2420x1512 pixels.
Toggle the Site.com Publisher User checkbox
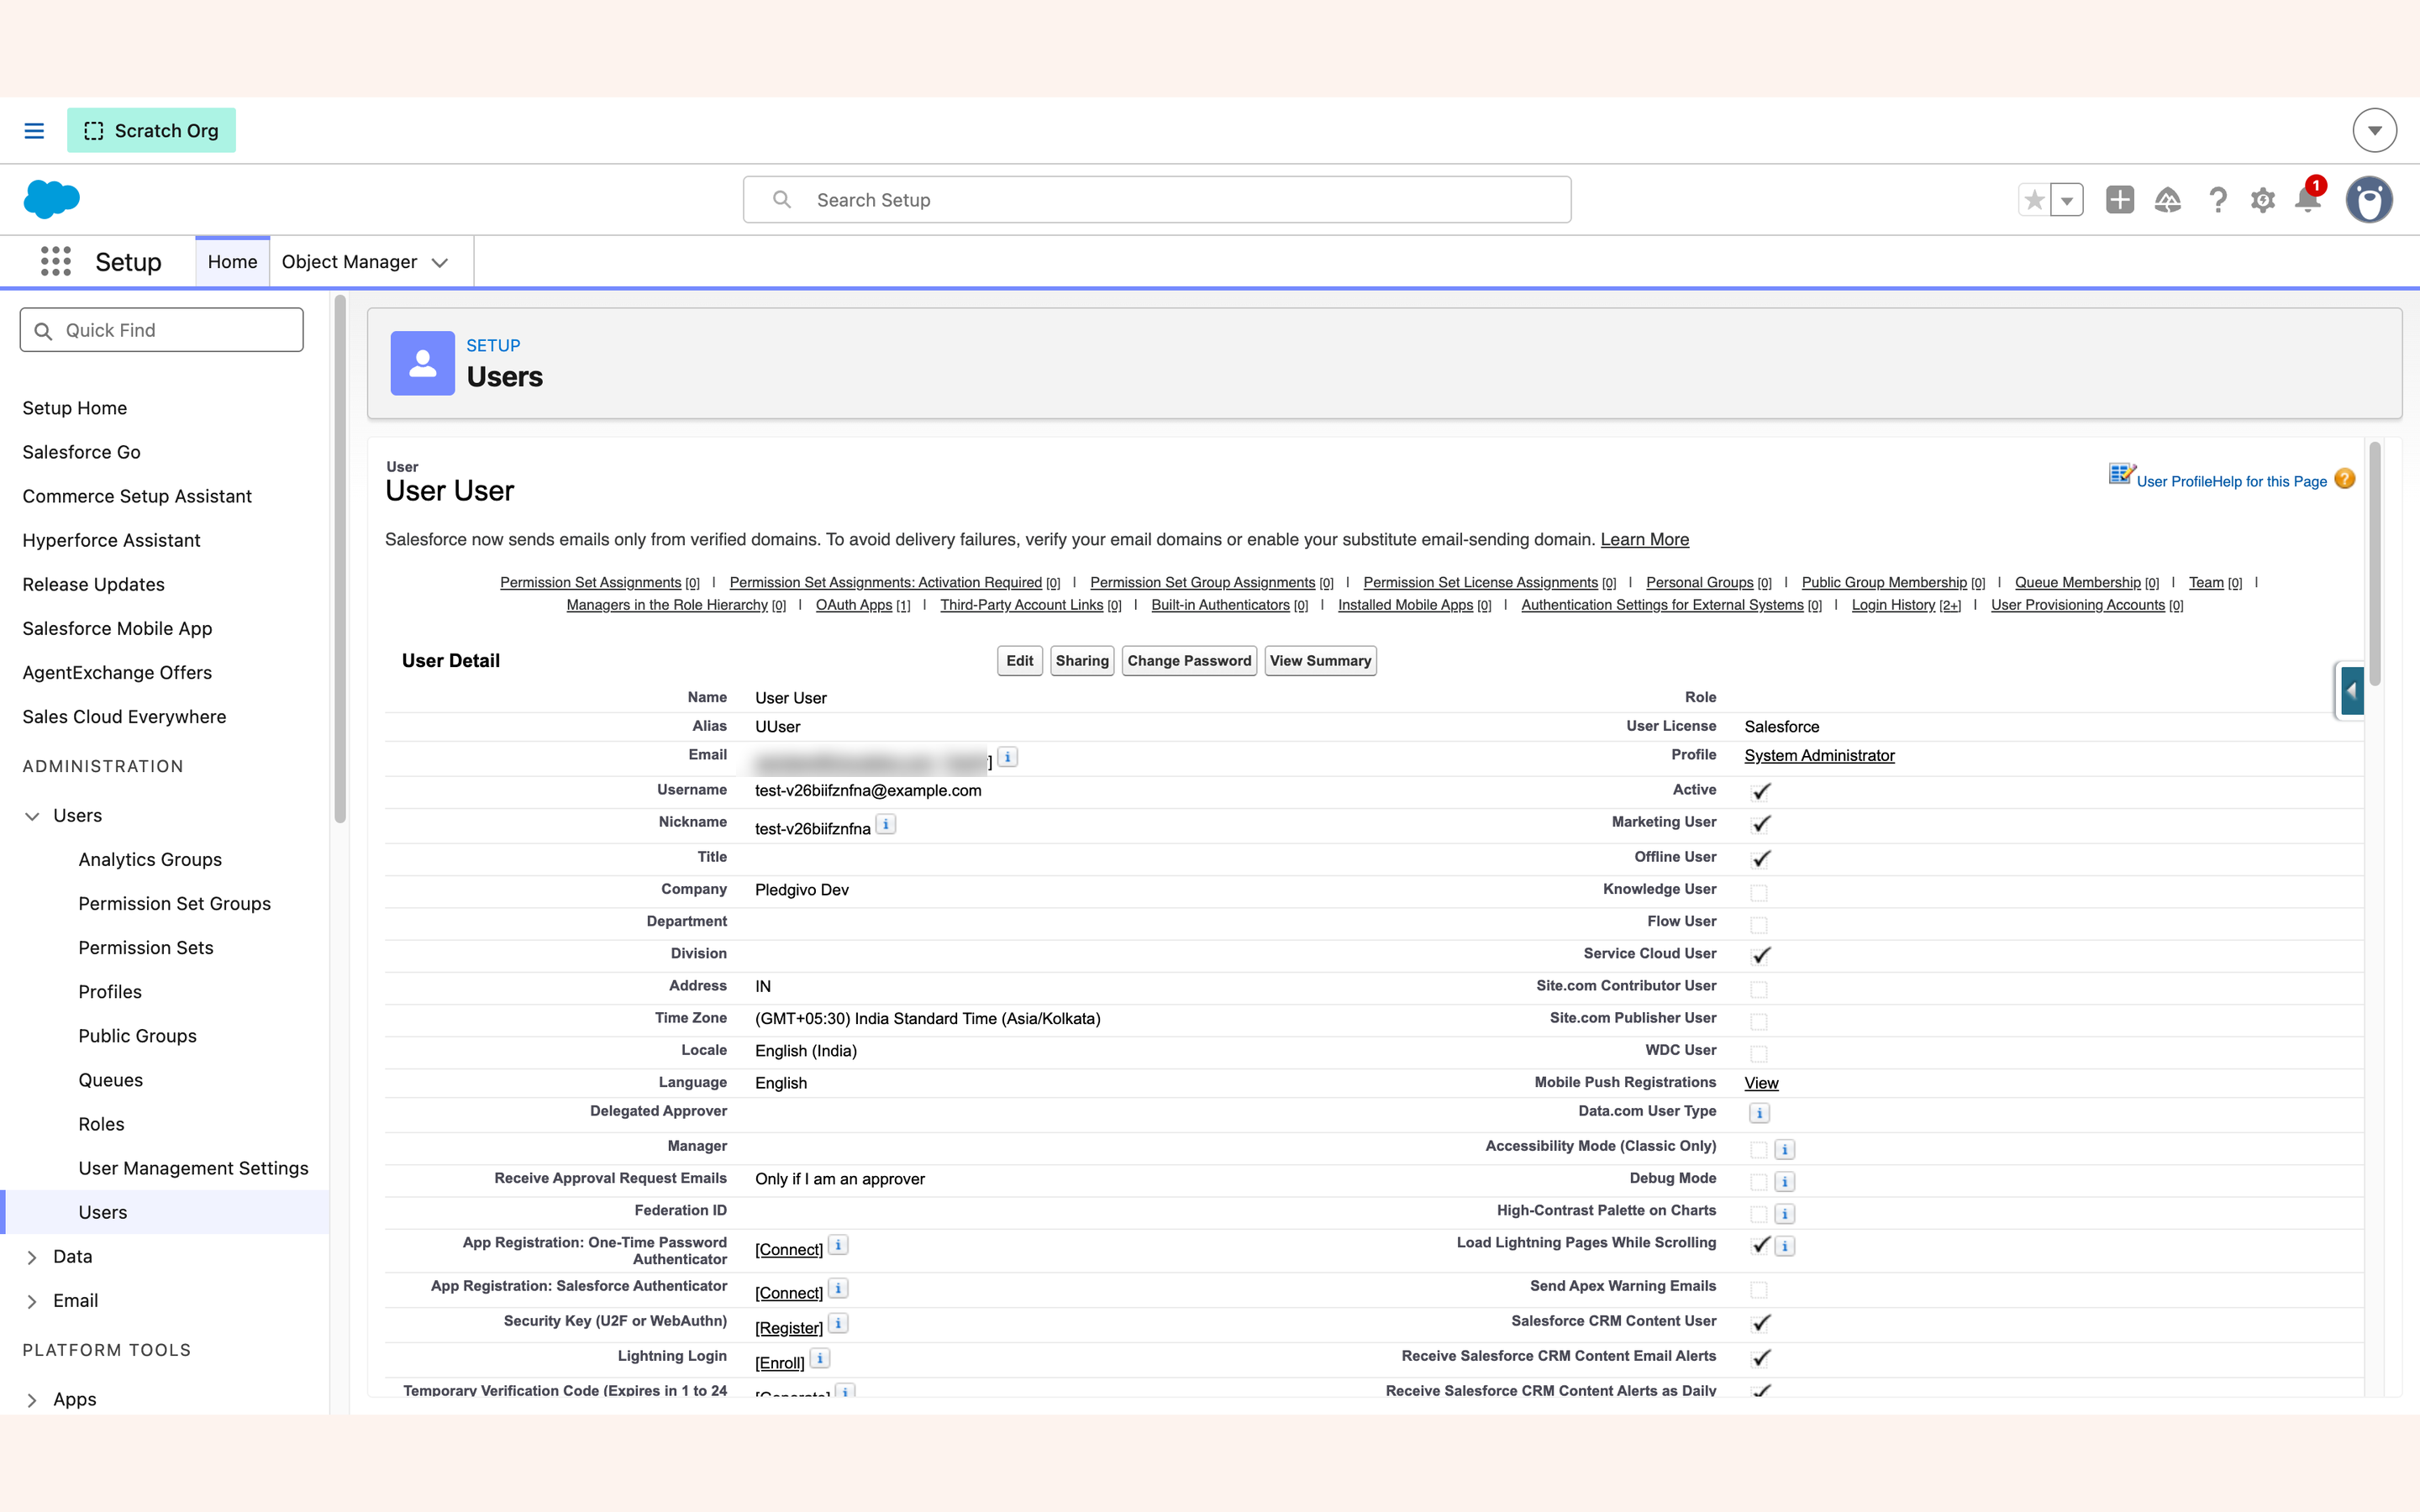[1759, 1021]
